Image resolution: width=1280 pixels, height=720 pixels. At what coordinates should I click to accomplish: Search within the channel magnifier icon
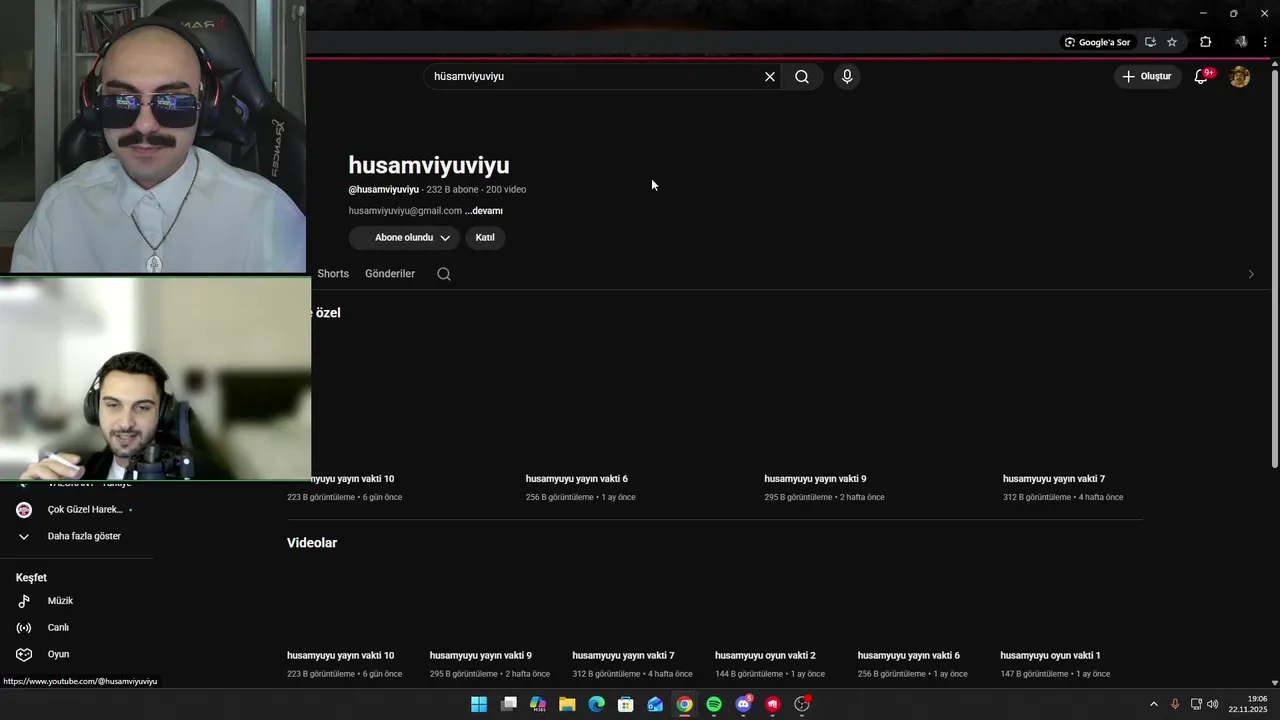(444, 274)
